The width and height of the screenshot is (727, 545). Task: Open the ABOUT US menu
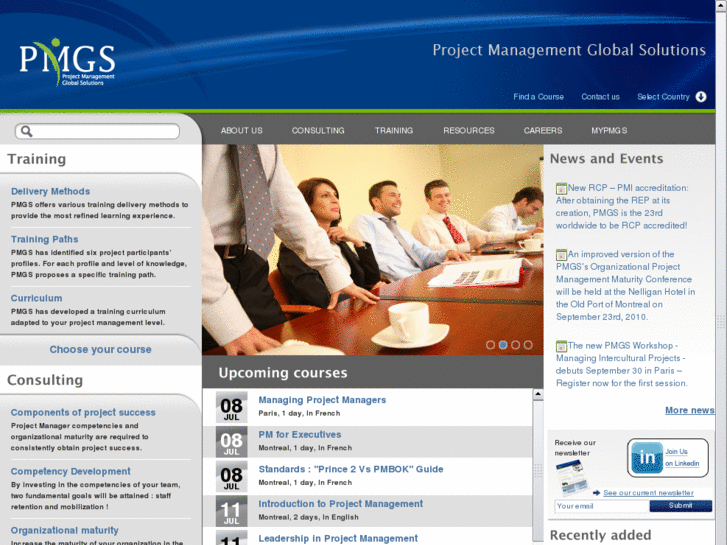click(242, 130)
